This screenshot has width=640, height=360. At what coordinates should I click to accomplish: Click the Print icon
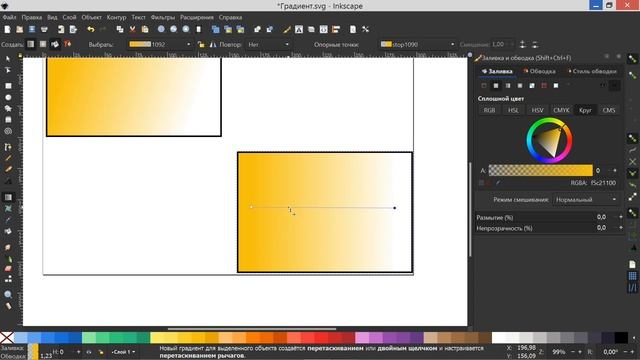pyautogui.click(x=44, y=29)
